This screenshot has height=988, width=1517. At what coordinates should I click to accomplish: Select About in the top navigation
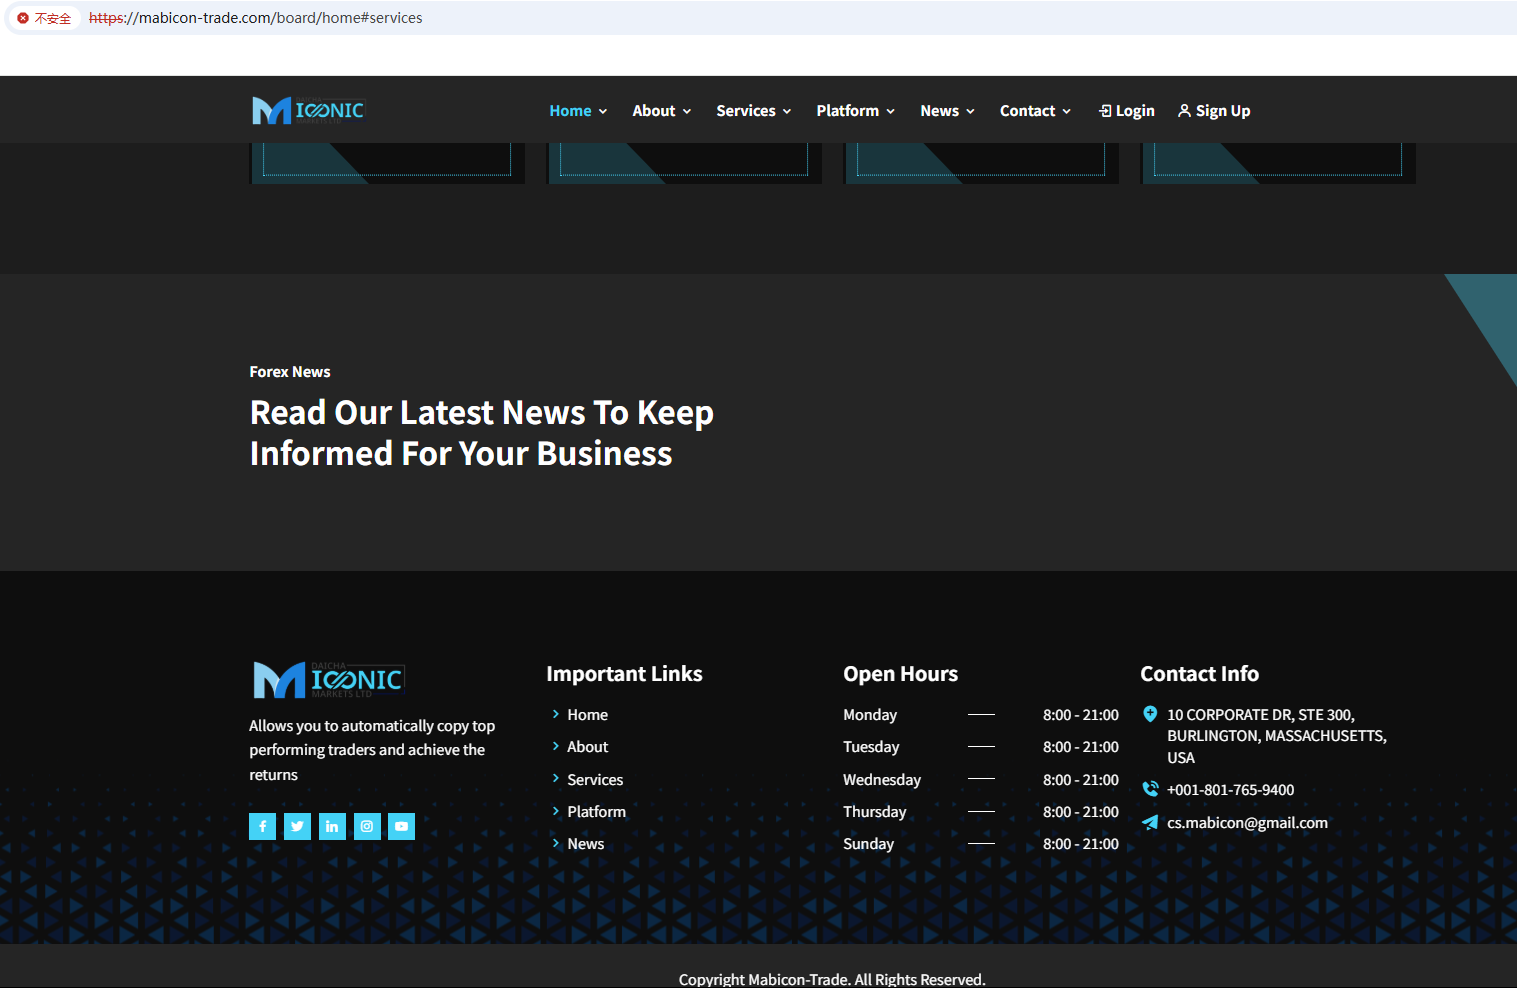click(x=654, y=111)
